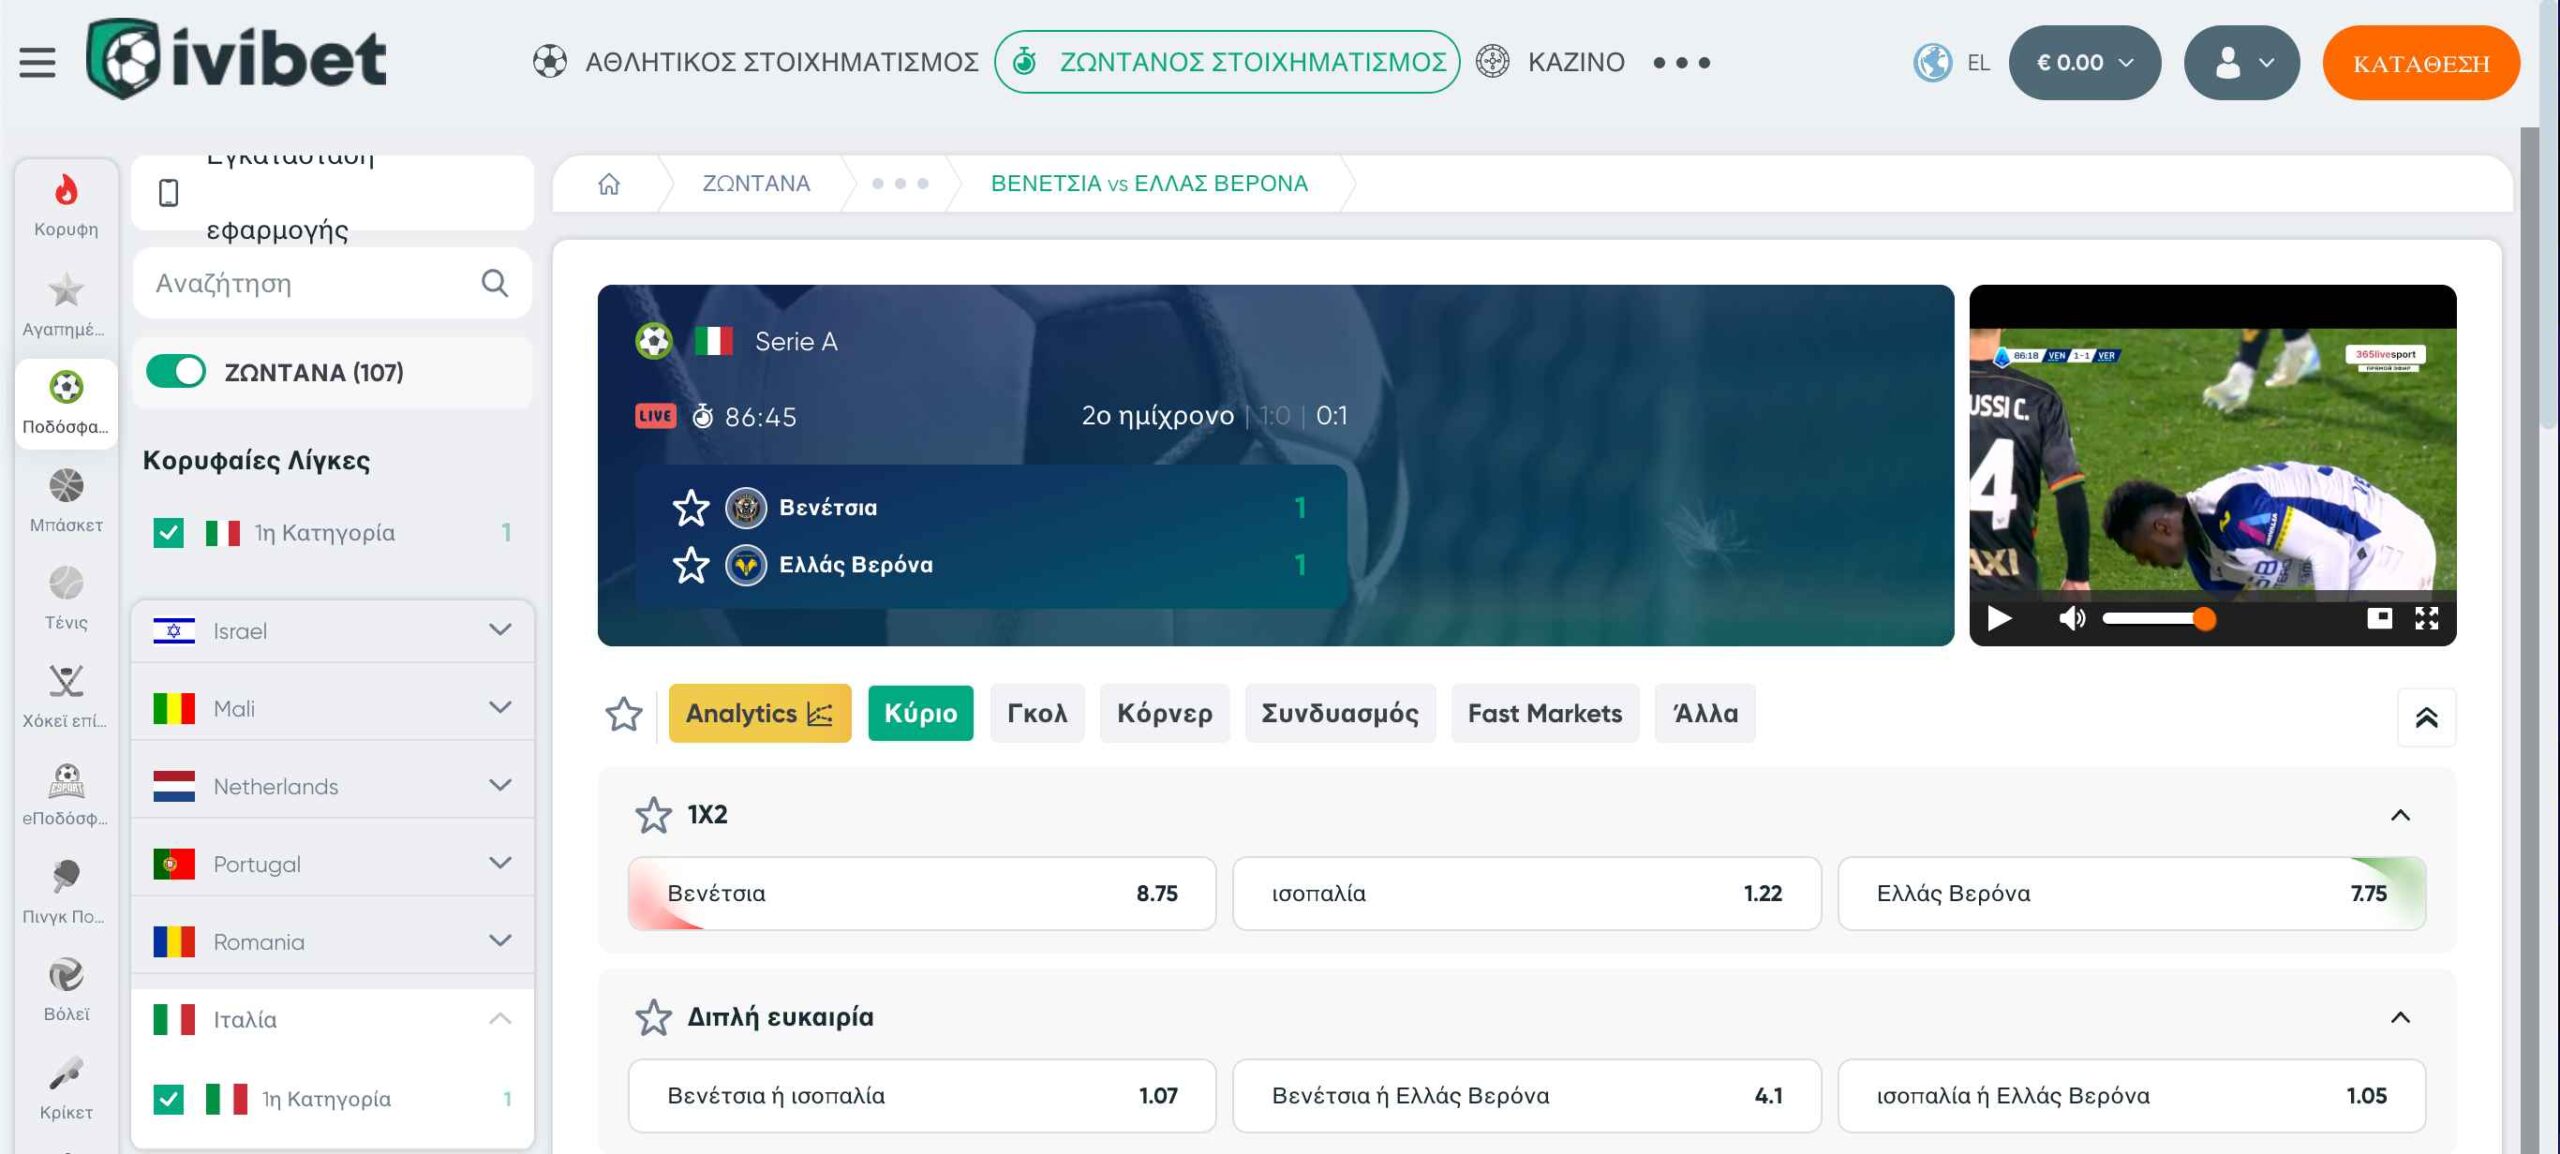The height and width of the screenshot is (1154, 2560).
Task: Toggle the ΖΩΝΤΑΝΑ live switch
Action: click(x=176, y=372)
